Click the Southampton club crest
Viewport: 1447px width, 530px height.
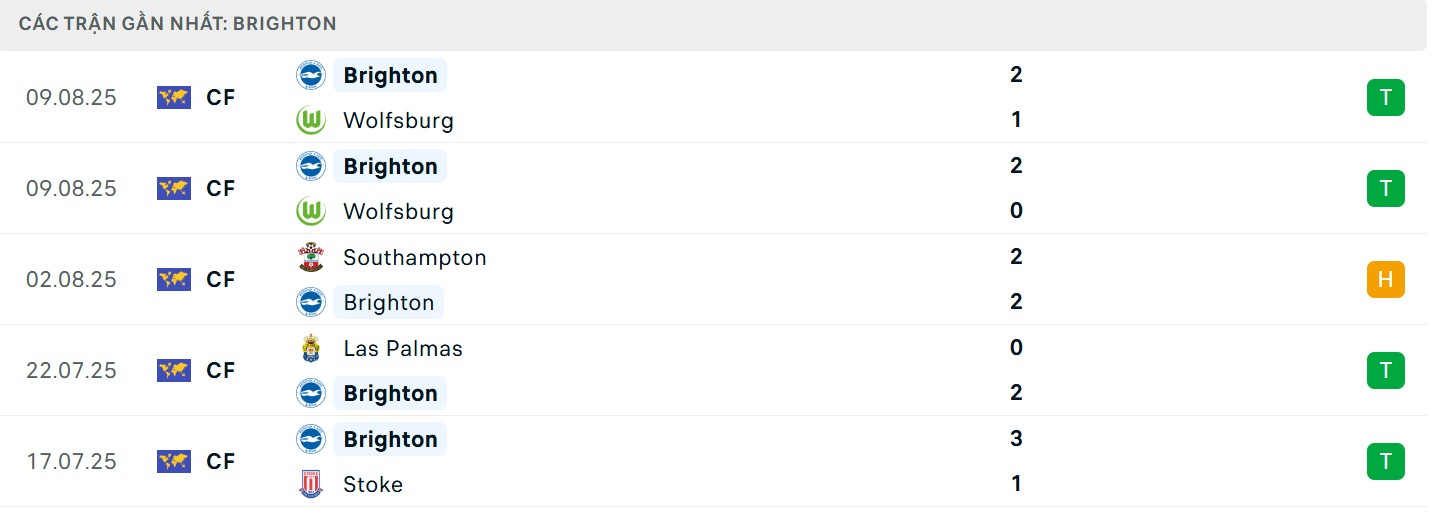click(x=311, y=257)
